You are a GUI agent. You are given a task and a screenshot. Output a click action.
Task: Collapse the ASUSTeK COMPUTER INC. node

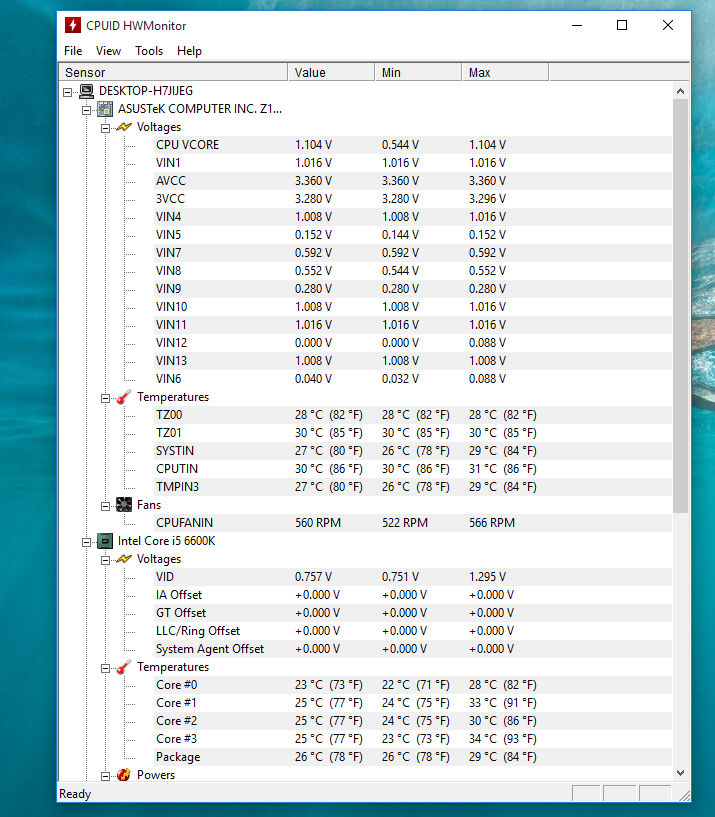(x=87, y=110)
